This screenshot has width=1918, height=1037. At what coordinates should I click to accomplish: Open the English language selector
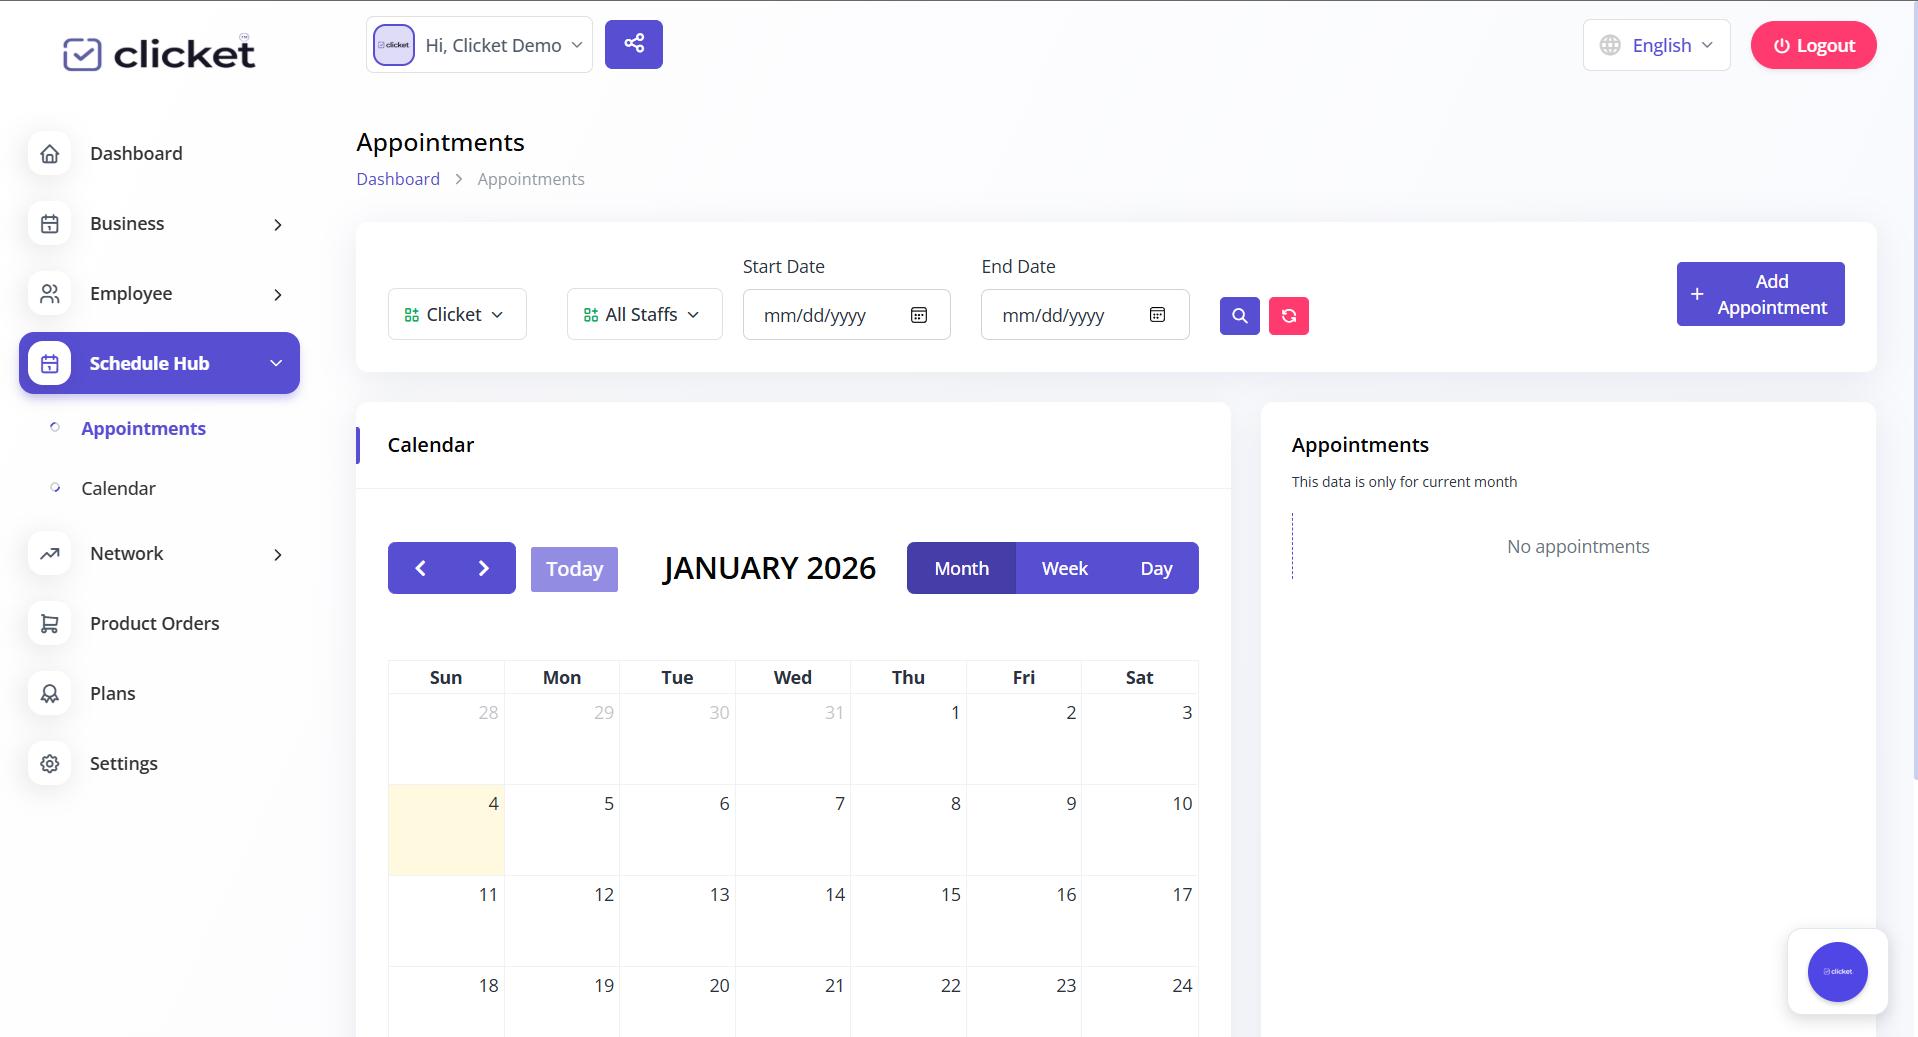click(x=1656, y=45)
